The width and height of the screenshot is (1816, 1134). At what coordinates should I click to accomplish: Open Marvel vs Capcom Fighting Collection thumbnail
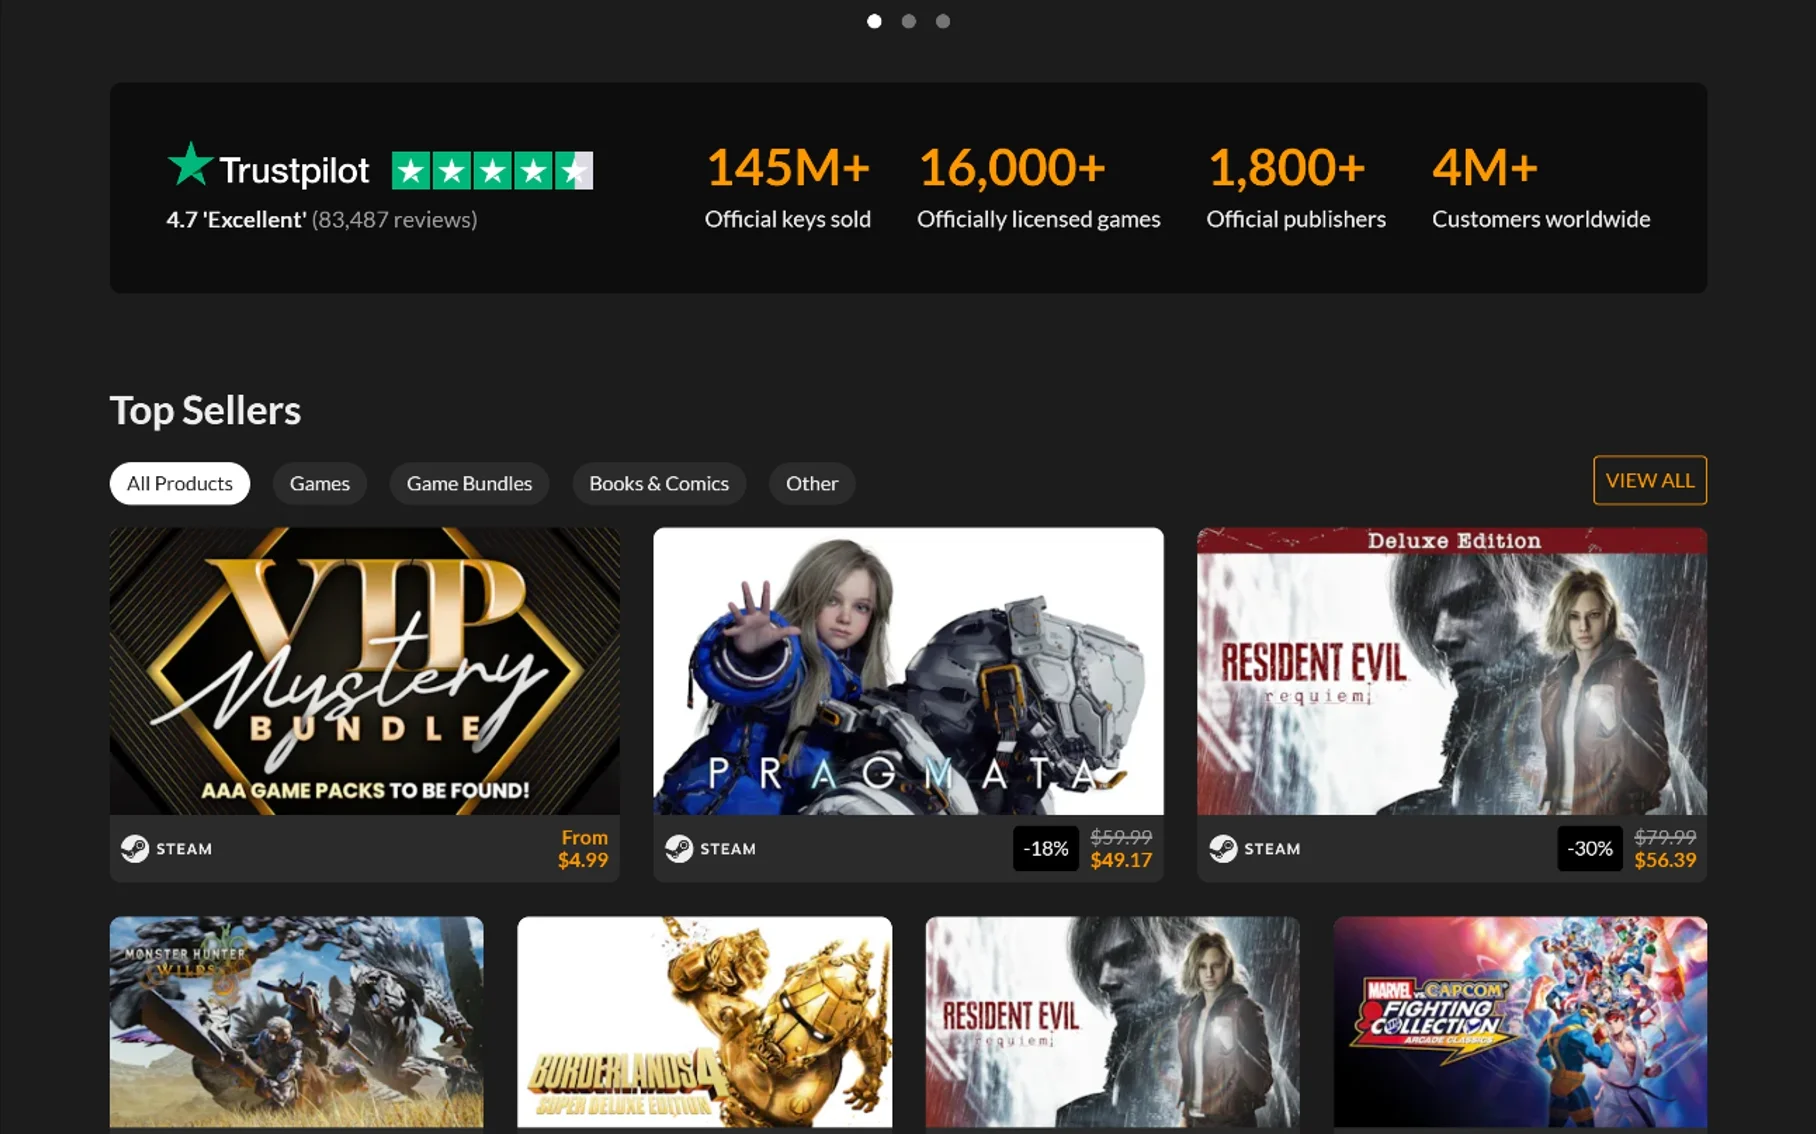[1520, 1022]
